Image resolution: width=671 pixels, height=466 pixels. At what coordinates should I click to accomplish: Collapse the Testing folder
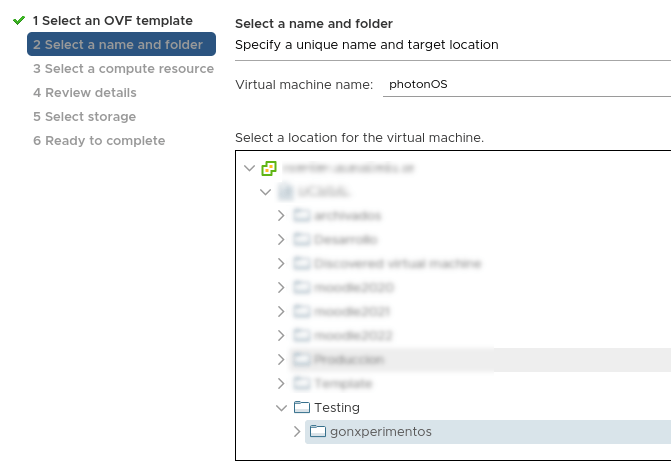click(281, 408)
